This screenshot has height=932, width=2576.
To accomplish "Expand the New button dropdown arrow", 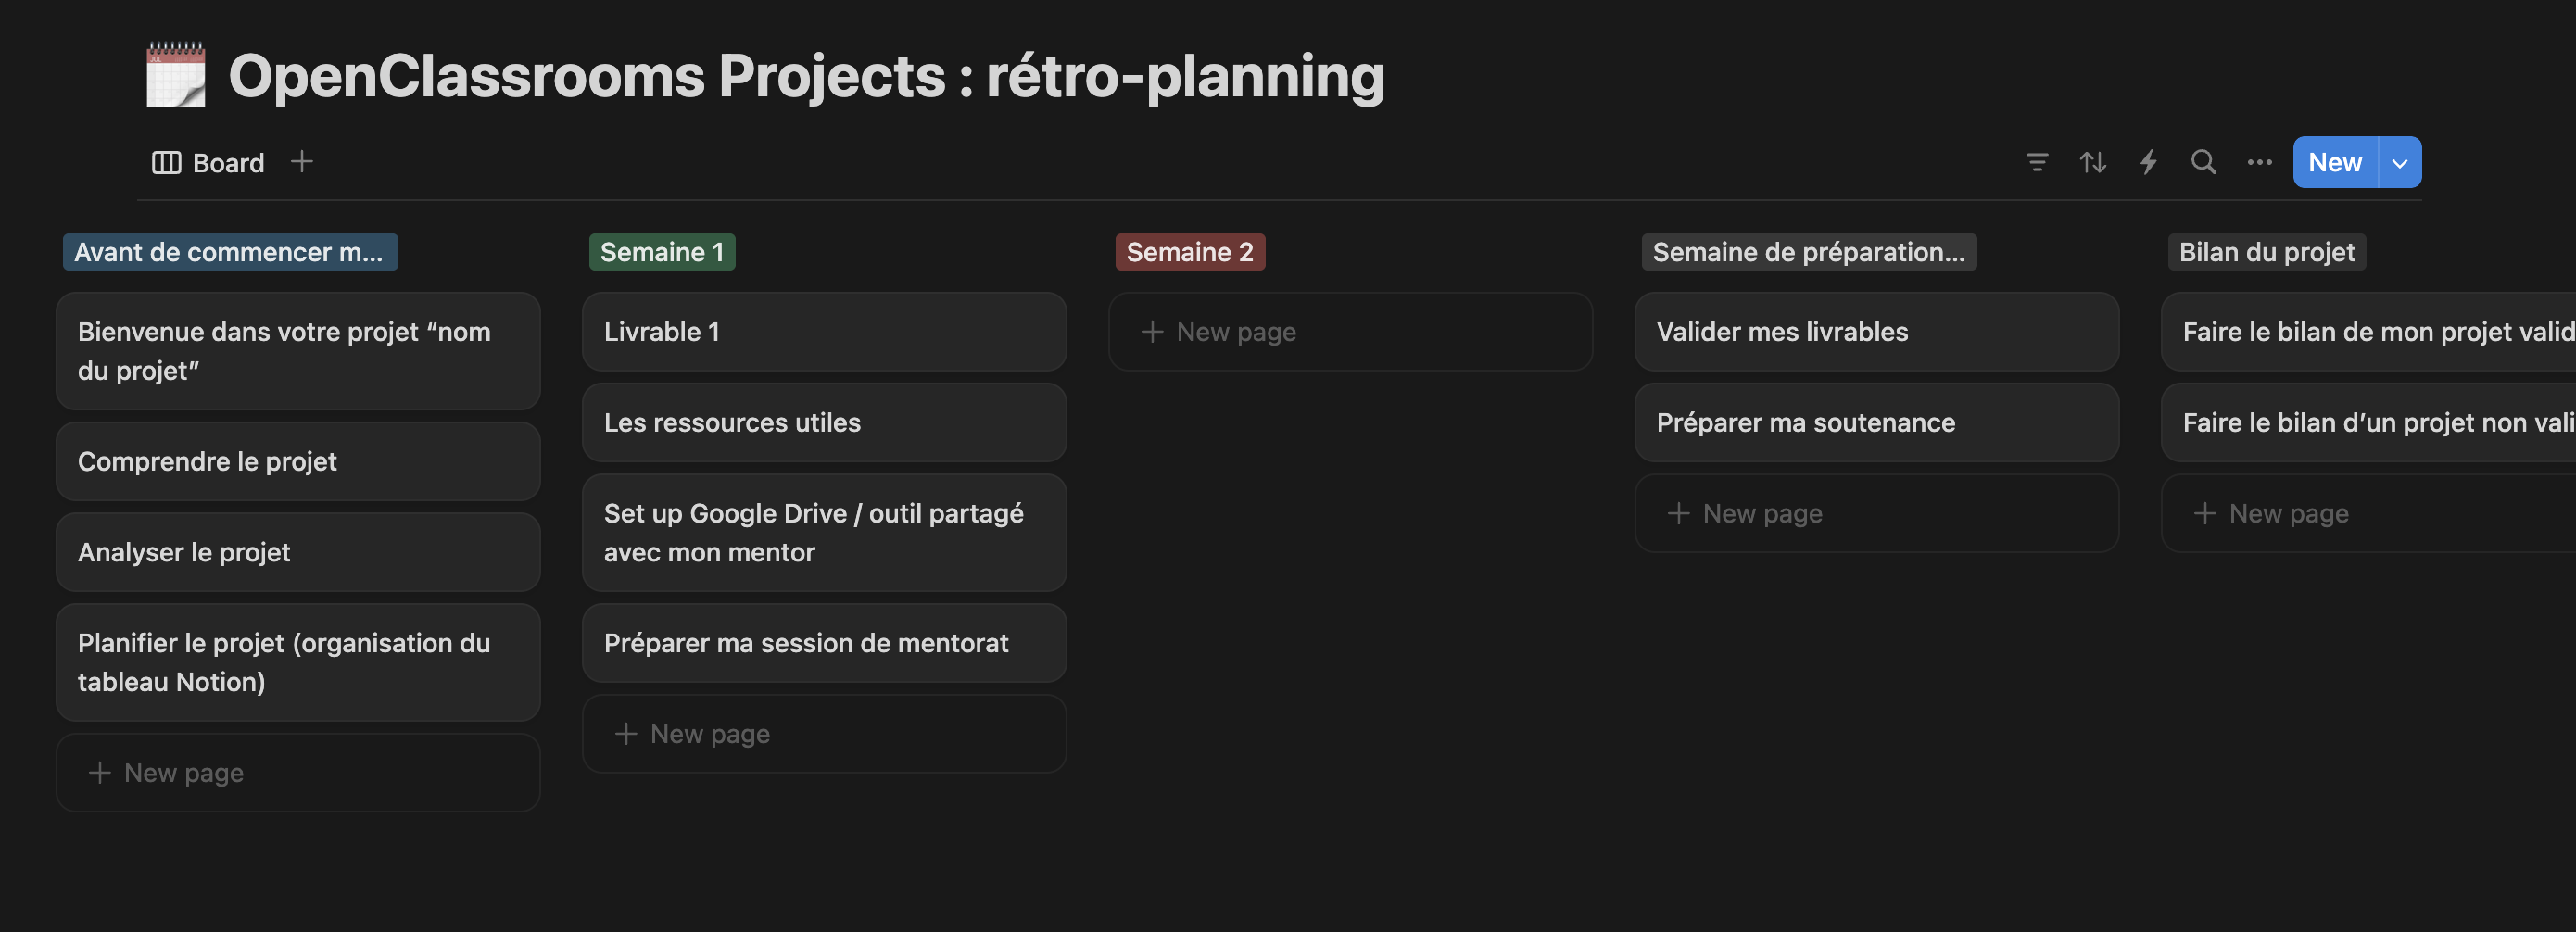I will (x=2400, y=163).
